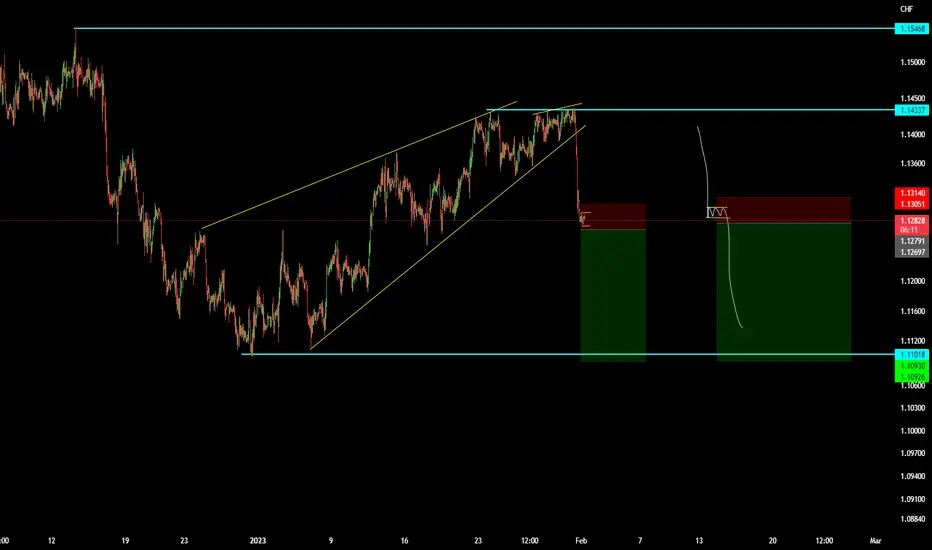Click the 2023 year label on time axis
Viewport: 932px width, 550px height.
point(257,541)
